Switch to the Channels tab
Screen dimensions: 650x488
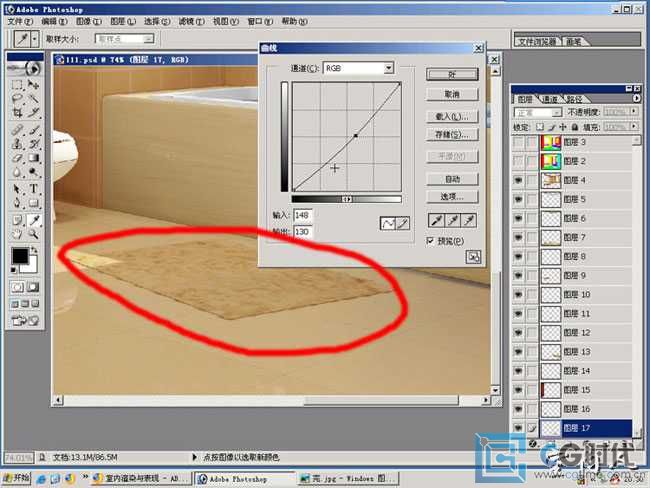tap(550, 100)
